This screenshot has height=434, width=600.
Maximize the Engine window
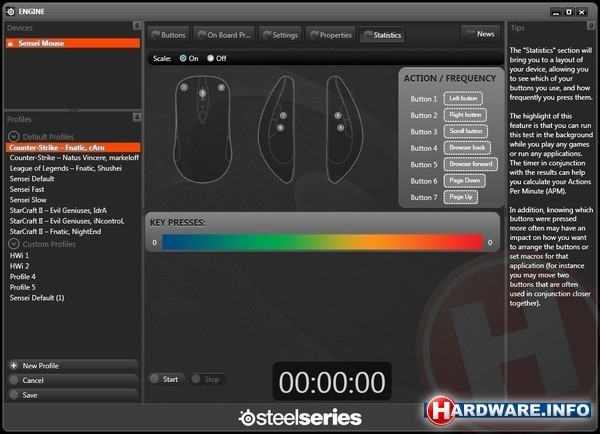[x=569, y=12]
